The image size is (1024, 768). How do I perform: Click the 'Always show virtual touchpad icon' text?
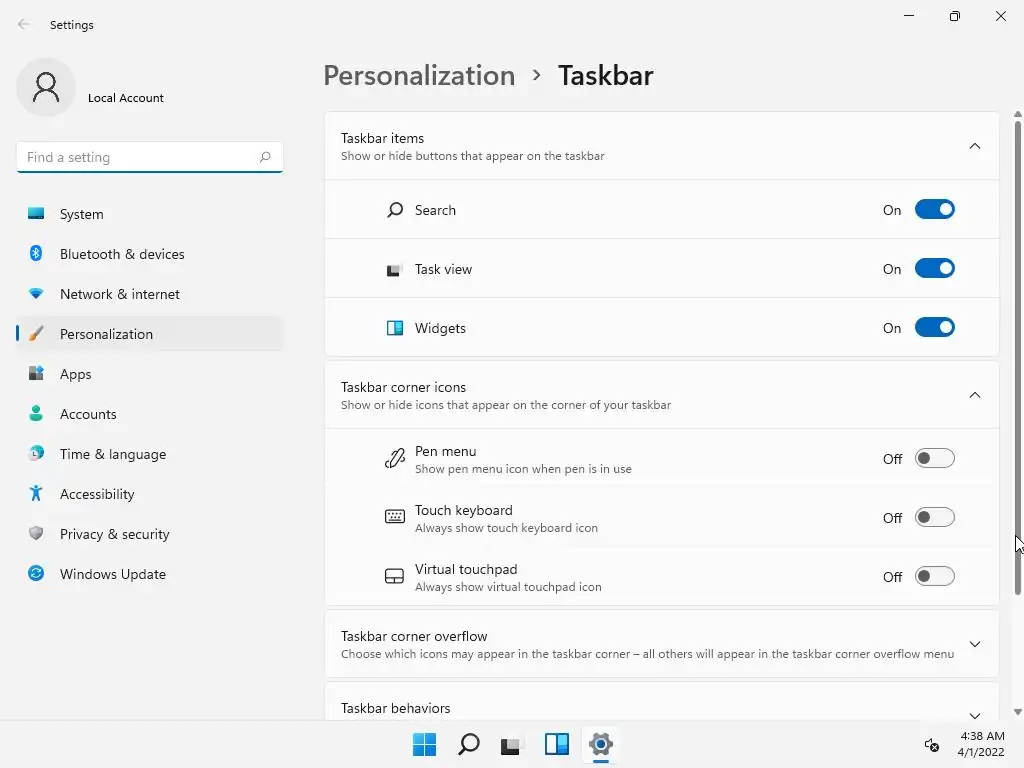click(x=508, y=586)
